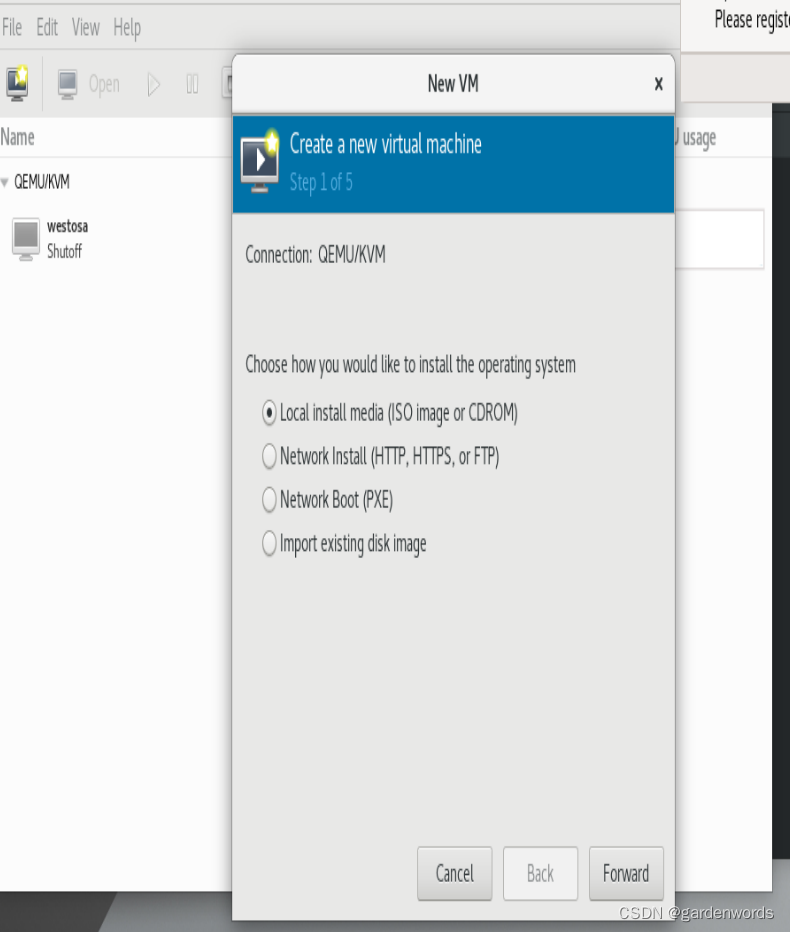790x932 pixels.
Task: Open the Help menu
Action: [x=127, y=27]
